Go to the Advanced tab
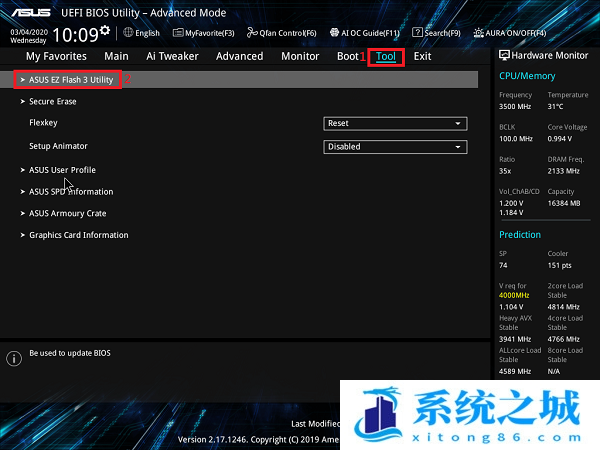This screenshot has width=600, height=450. (x=240, y=56)
